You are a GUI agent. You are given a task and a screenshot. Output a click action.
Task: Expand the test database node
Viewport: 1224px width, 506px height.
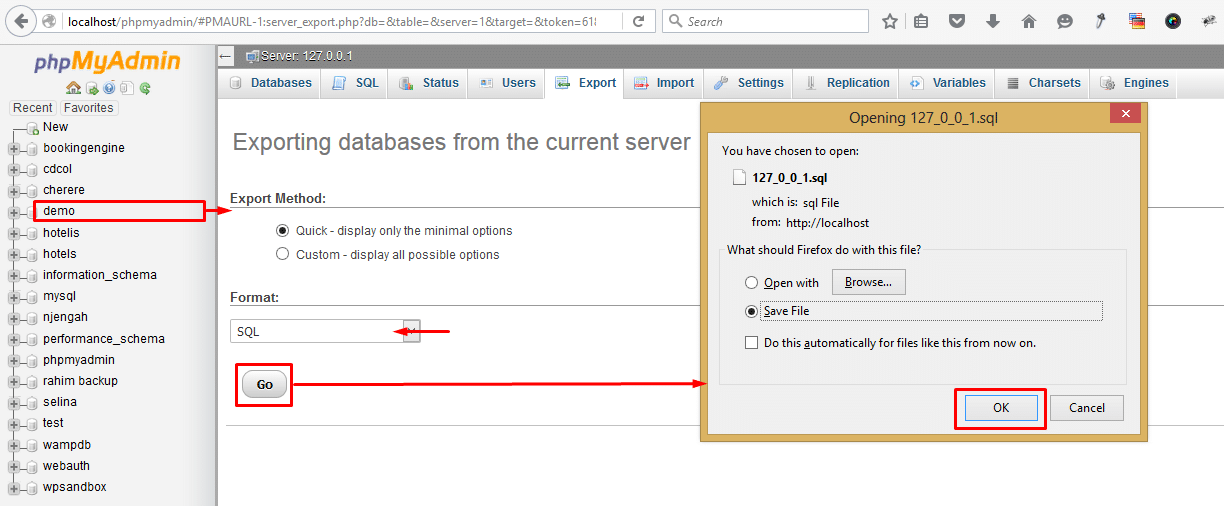click(14, 424)
